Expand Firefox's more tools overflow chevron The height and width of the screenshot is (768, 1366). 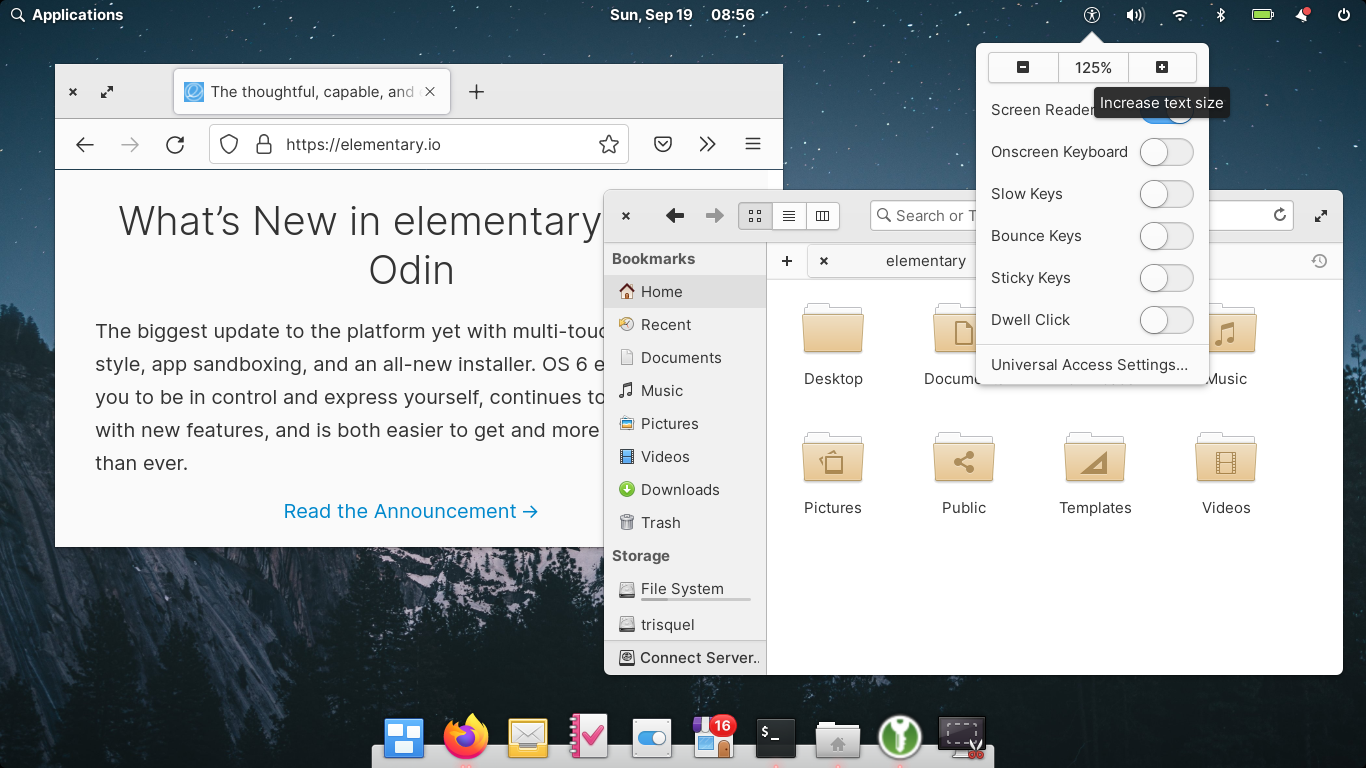click(708, 144)
